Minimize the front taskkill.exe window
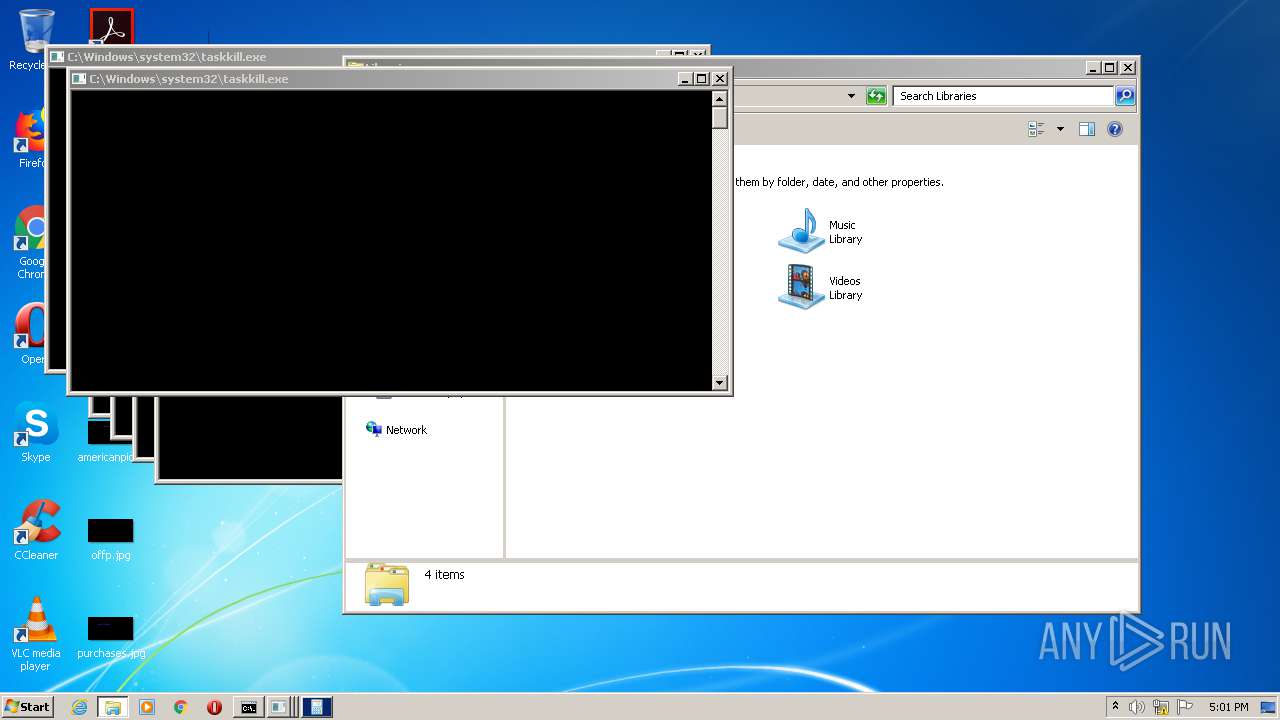The width and height of the screenshot is (1280, 720). pos(685,78)
